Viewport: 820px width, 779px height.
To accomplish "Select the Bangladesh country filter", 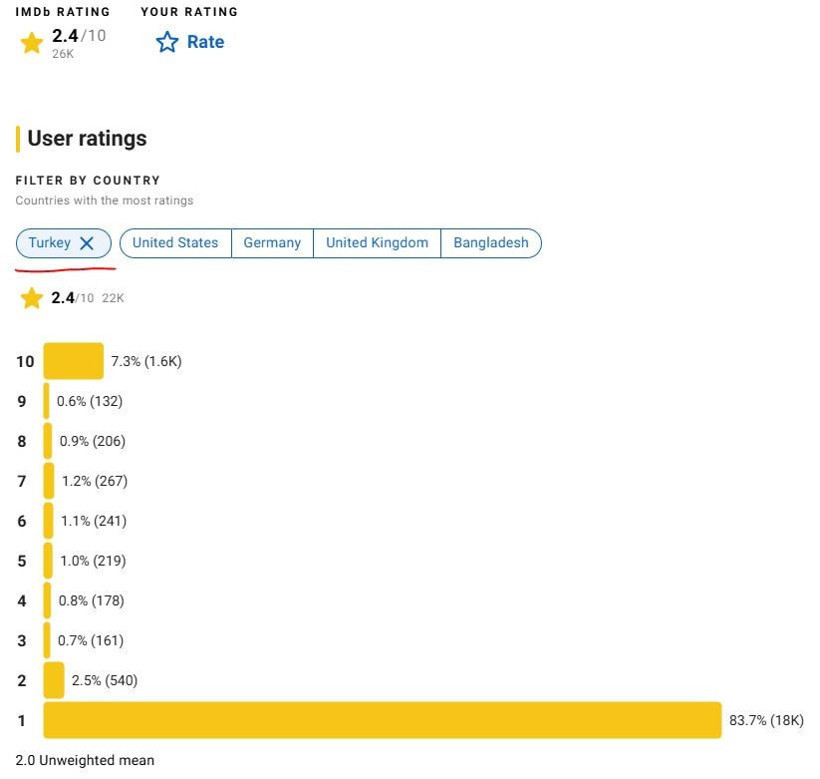I will coord(491,243).
